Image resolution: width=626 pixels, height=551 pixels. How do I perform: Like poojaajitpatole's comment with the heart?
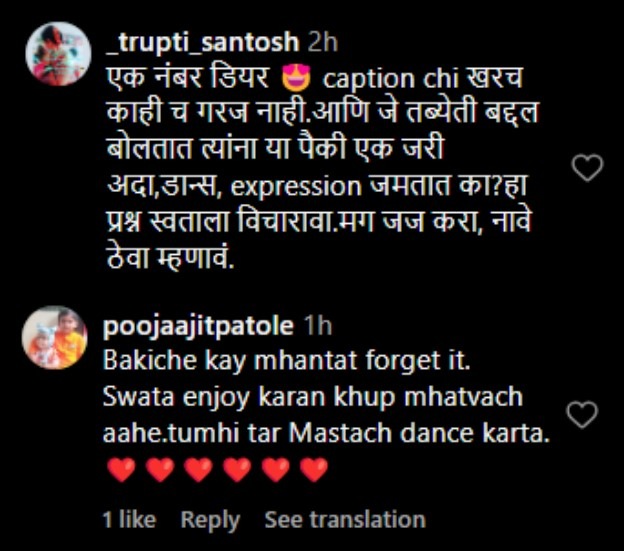582,414
